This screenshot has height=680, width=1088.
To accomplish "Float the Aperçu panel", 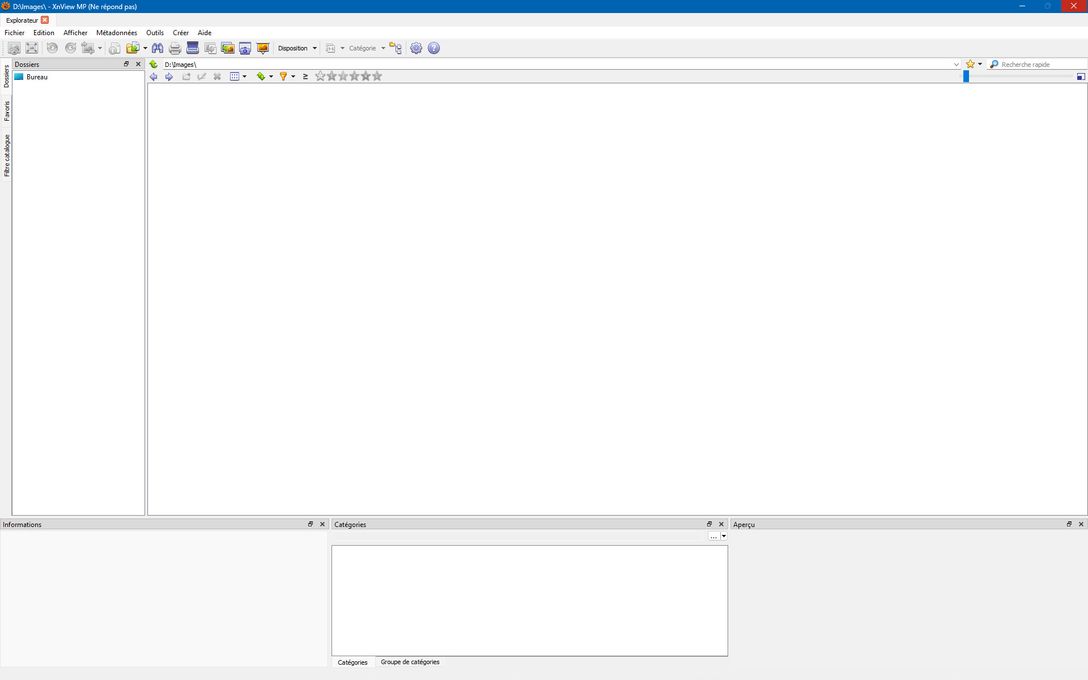I will pos(1069,524).
